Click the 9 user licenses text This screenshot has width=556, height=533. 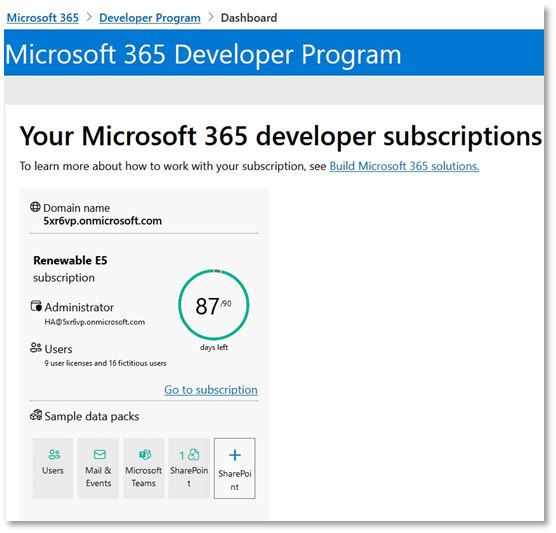pos(105,363)
